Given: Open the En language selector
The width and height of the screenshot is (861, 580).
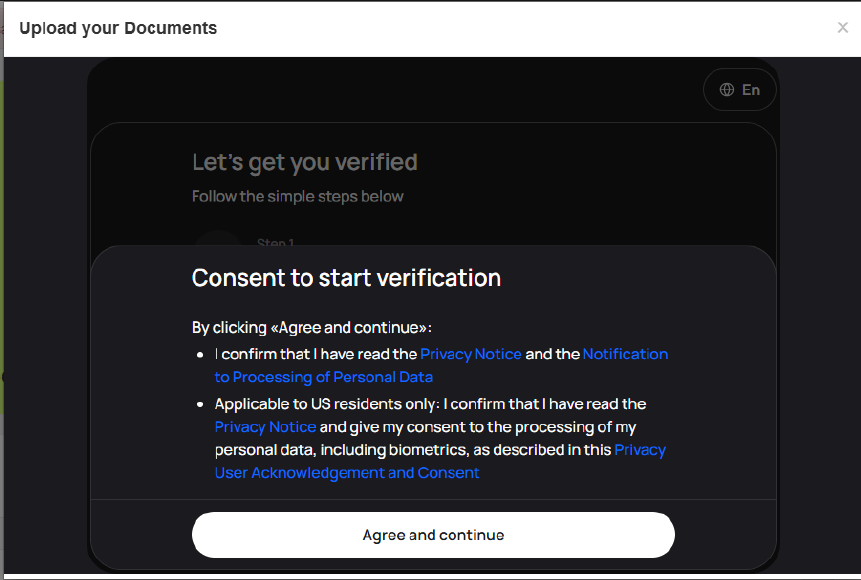Looking at the screenshot, I should [x=750, y=90].
